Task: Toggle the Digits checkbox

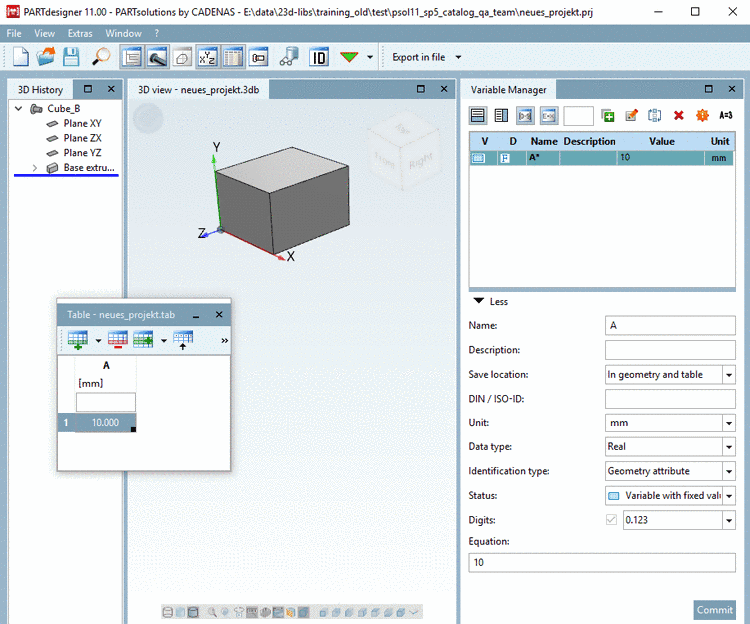Action: (x=611, y=520)
